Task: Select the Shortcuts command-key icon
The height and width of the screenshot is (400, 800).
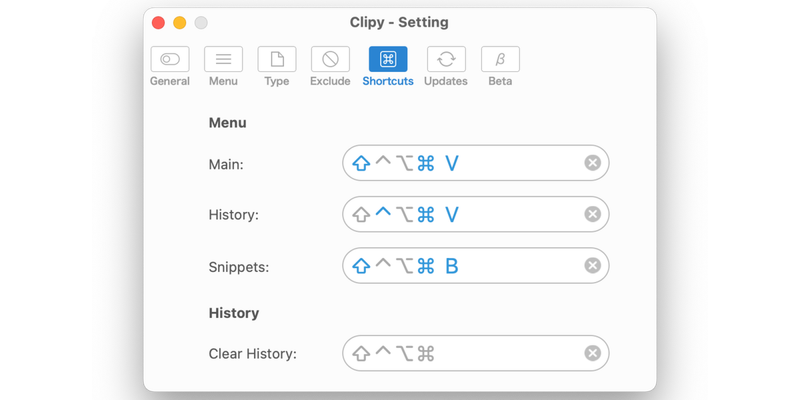Action: [x=388, y=59]
